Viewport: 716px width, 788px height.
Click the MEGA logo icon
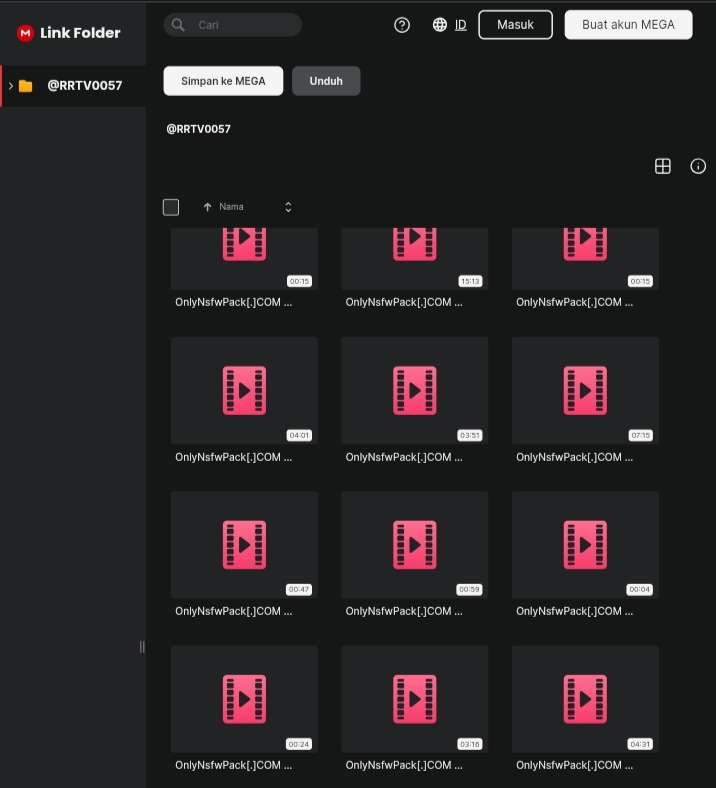[25, 33]
